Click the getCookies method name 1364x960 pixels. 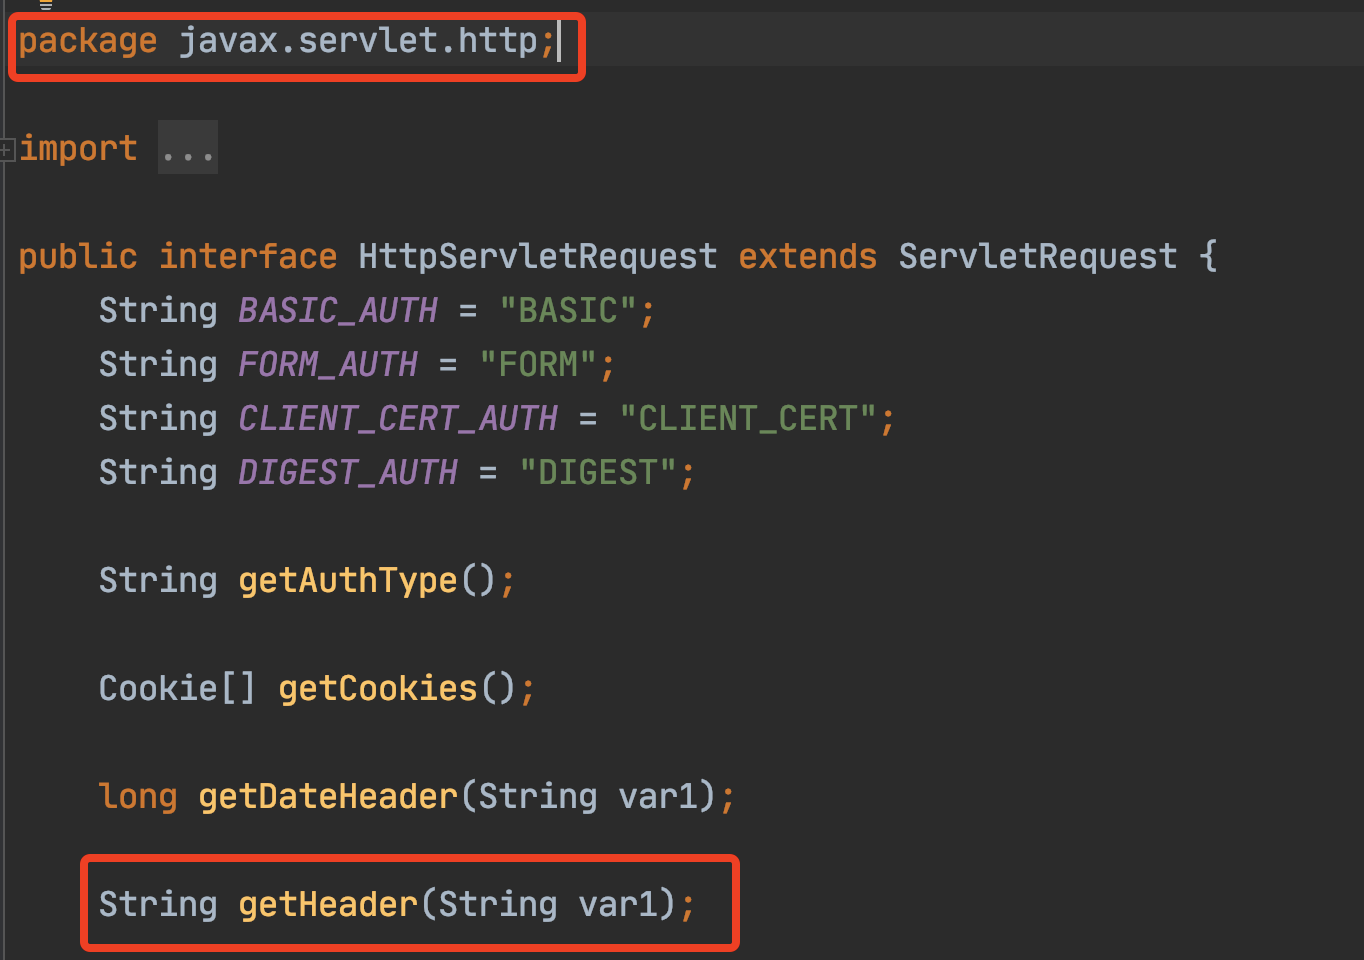click(x=378, y=689)
